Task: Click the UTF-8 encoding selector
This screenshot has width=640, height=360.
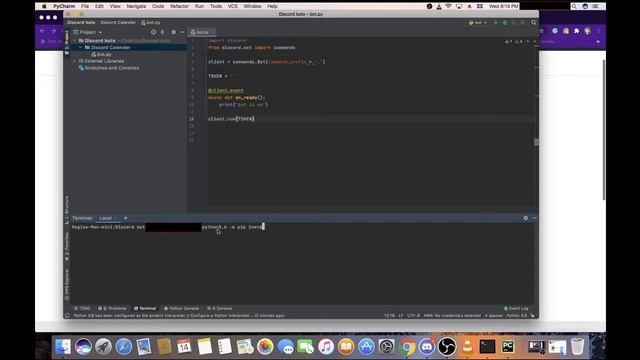Action: [x=413, y=316]
